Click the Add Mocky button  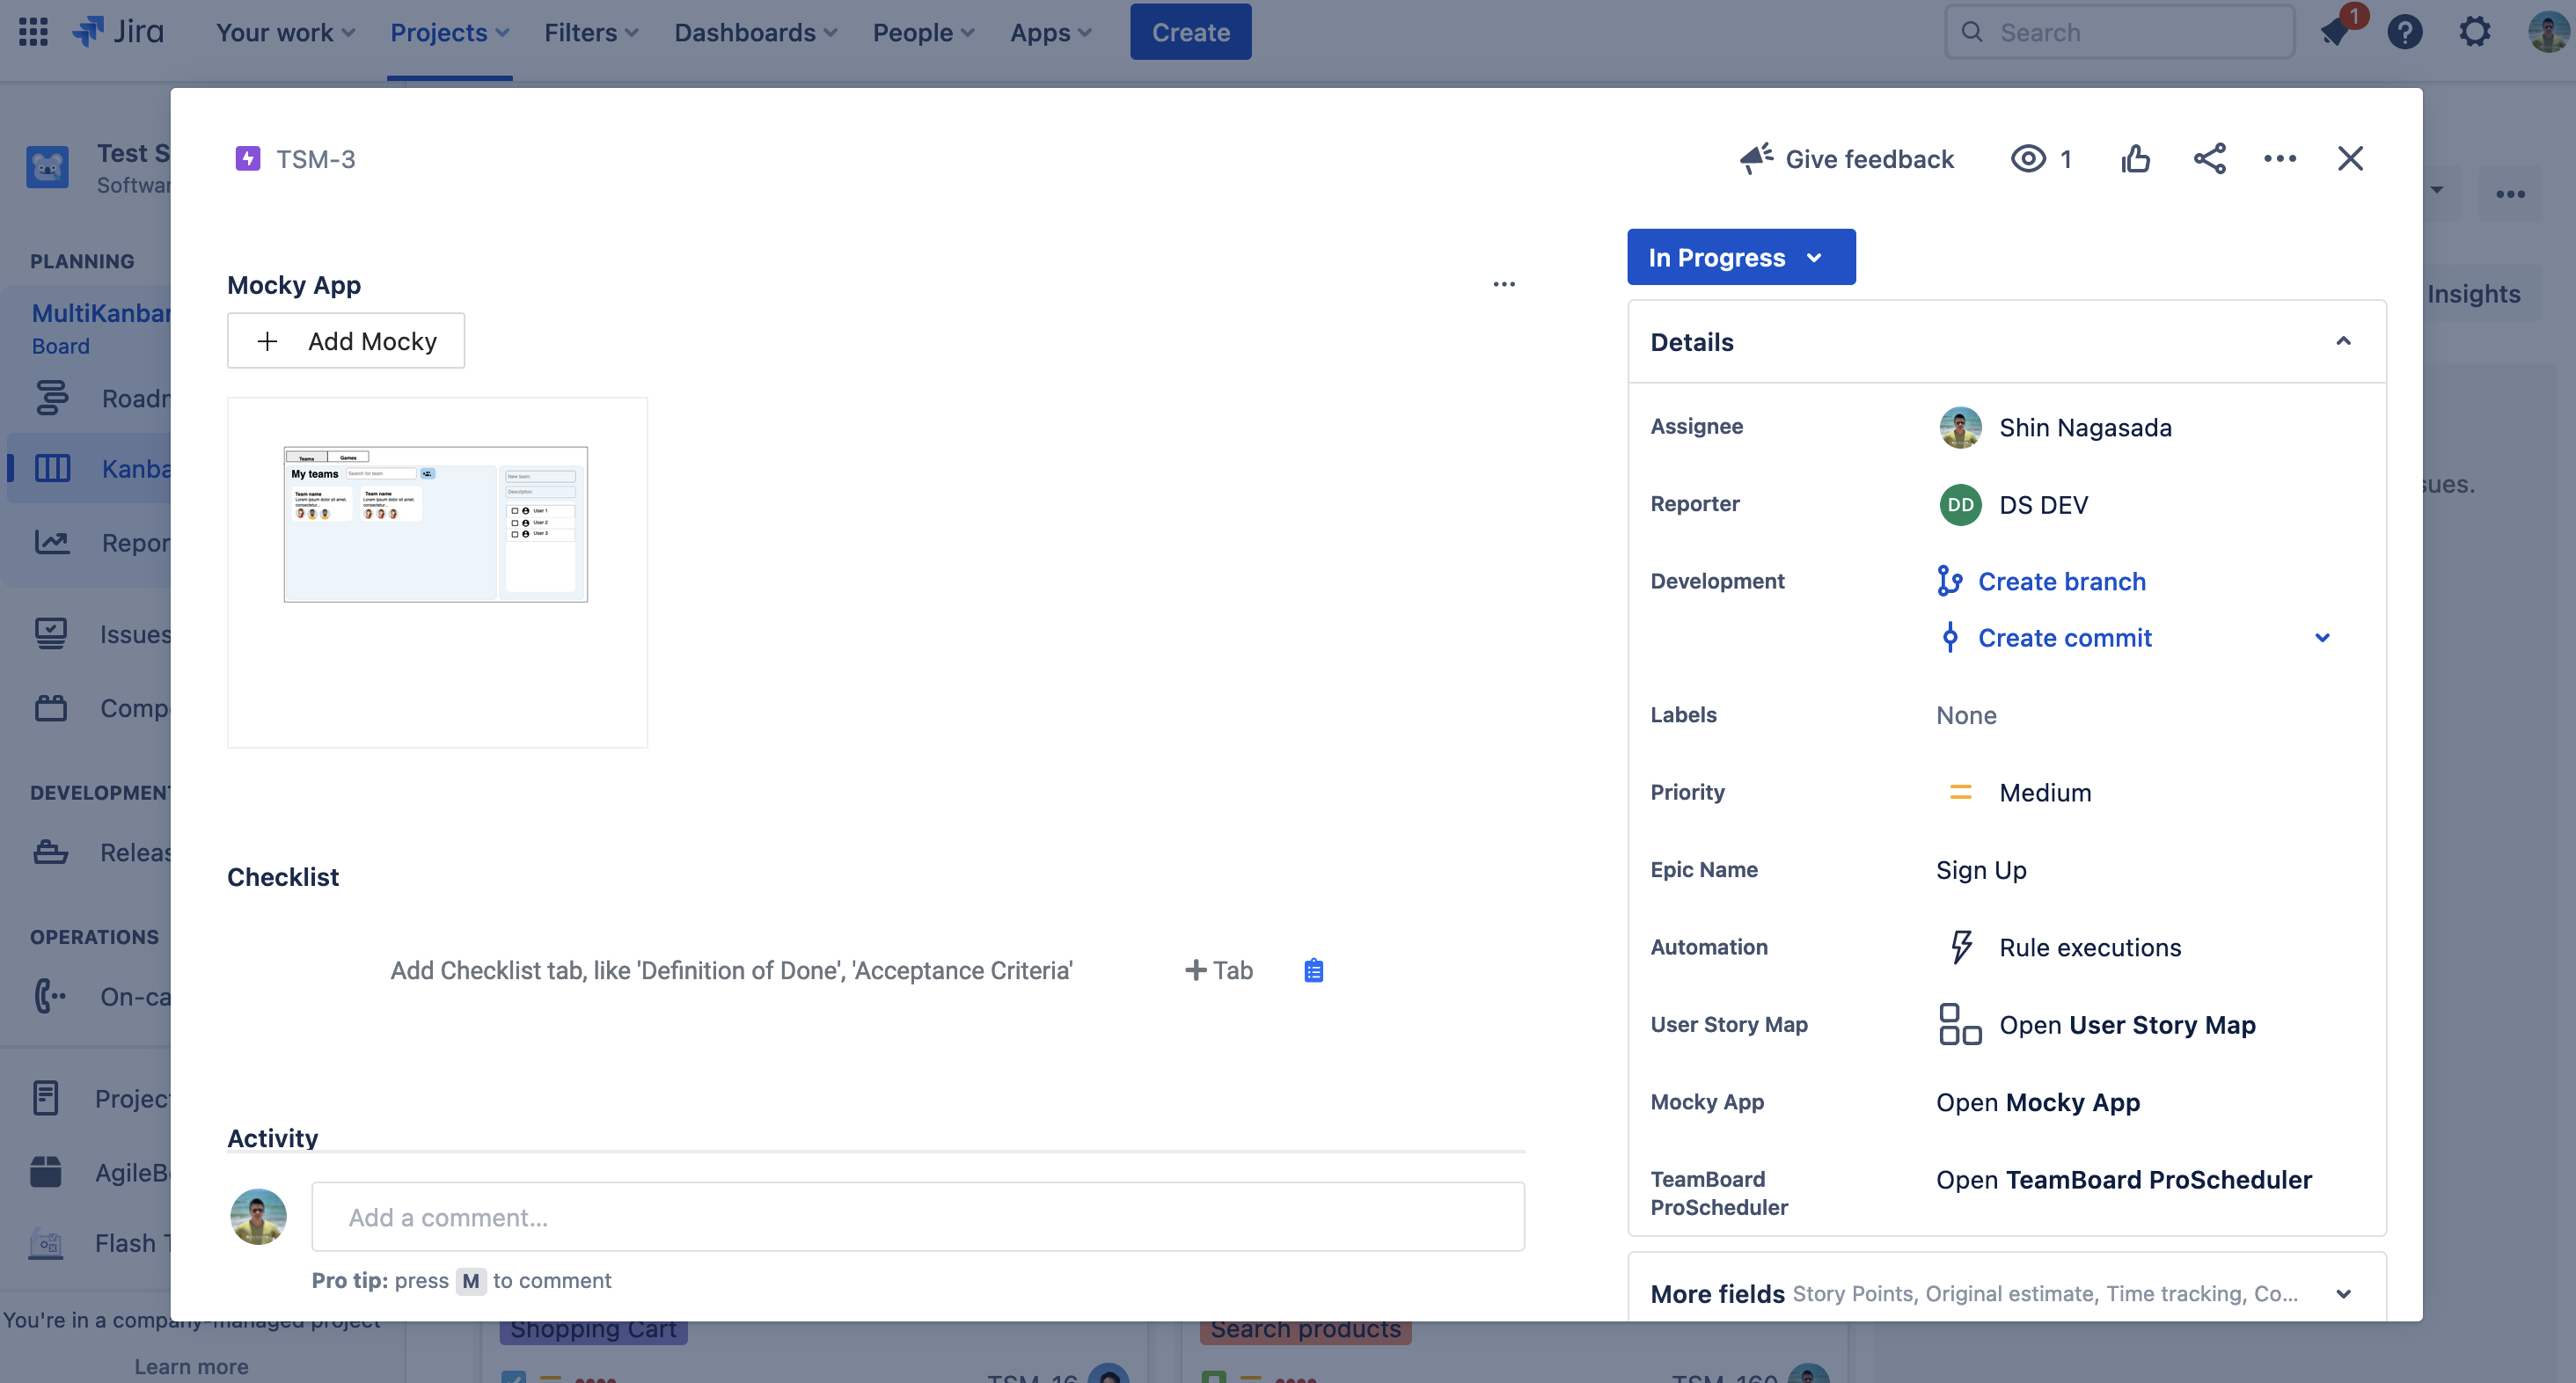point(346,341)
